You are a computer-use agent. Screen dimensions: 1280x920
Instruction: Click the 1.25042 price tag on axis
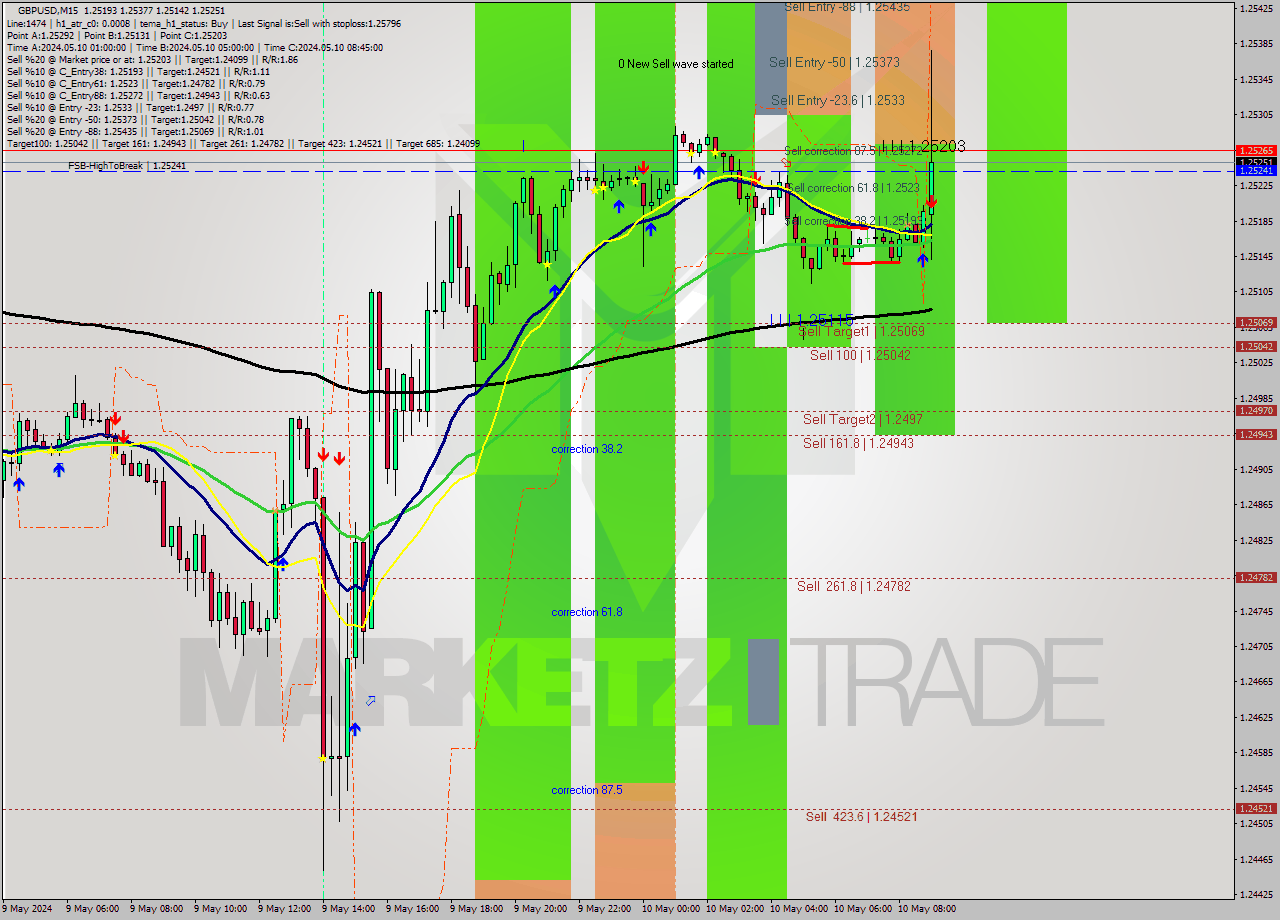1256,347
